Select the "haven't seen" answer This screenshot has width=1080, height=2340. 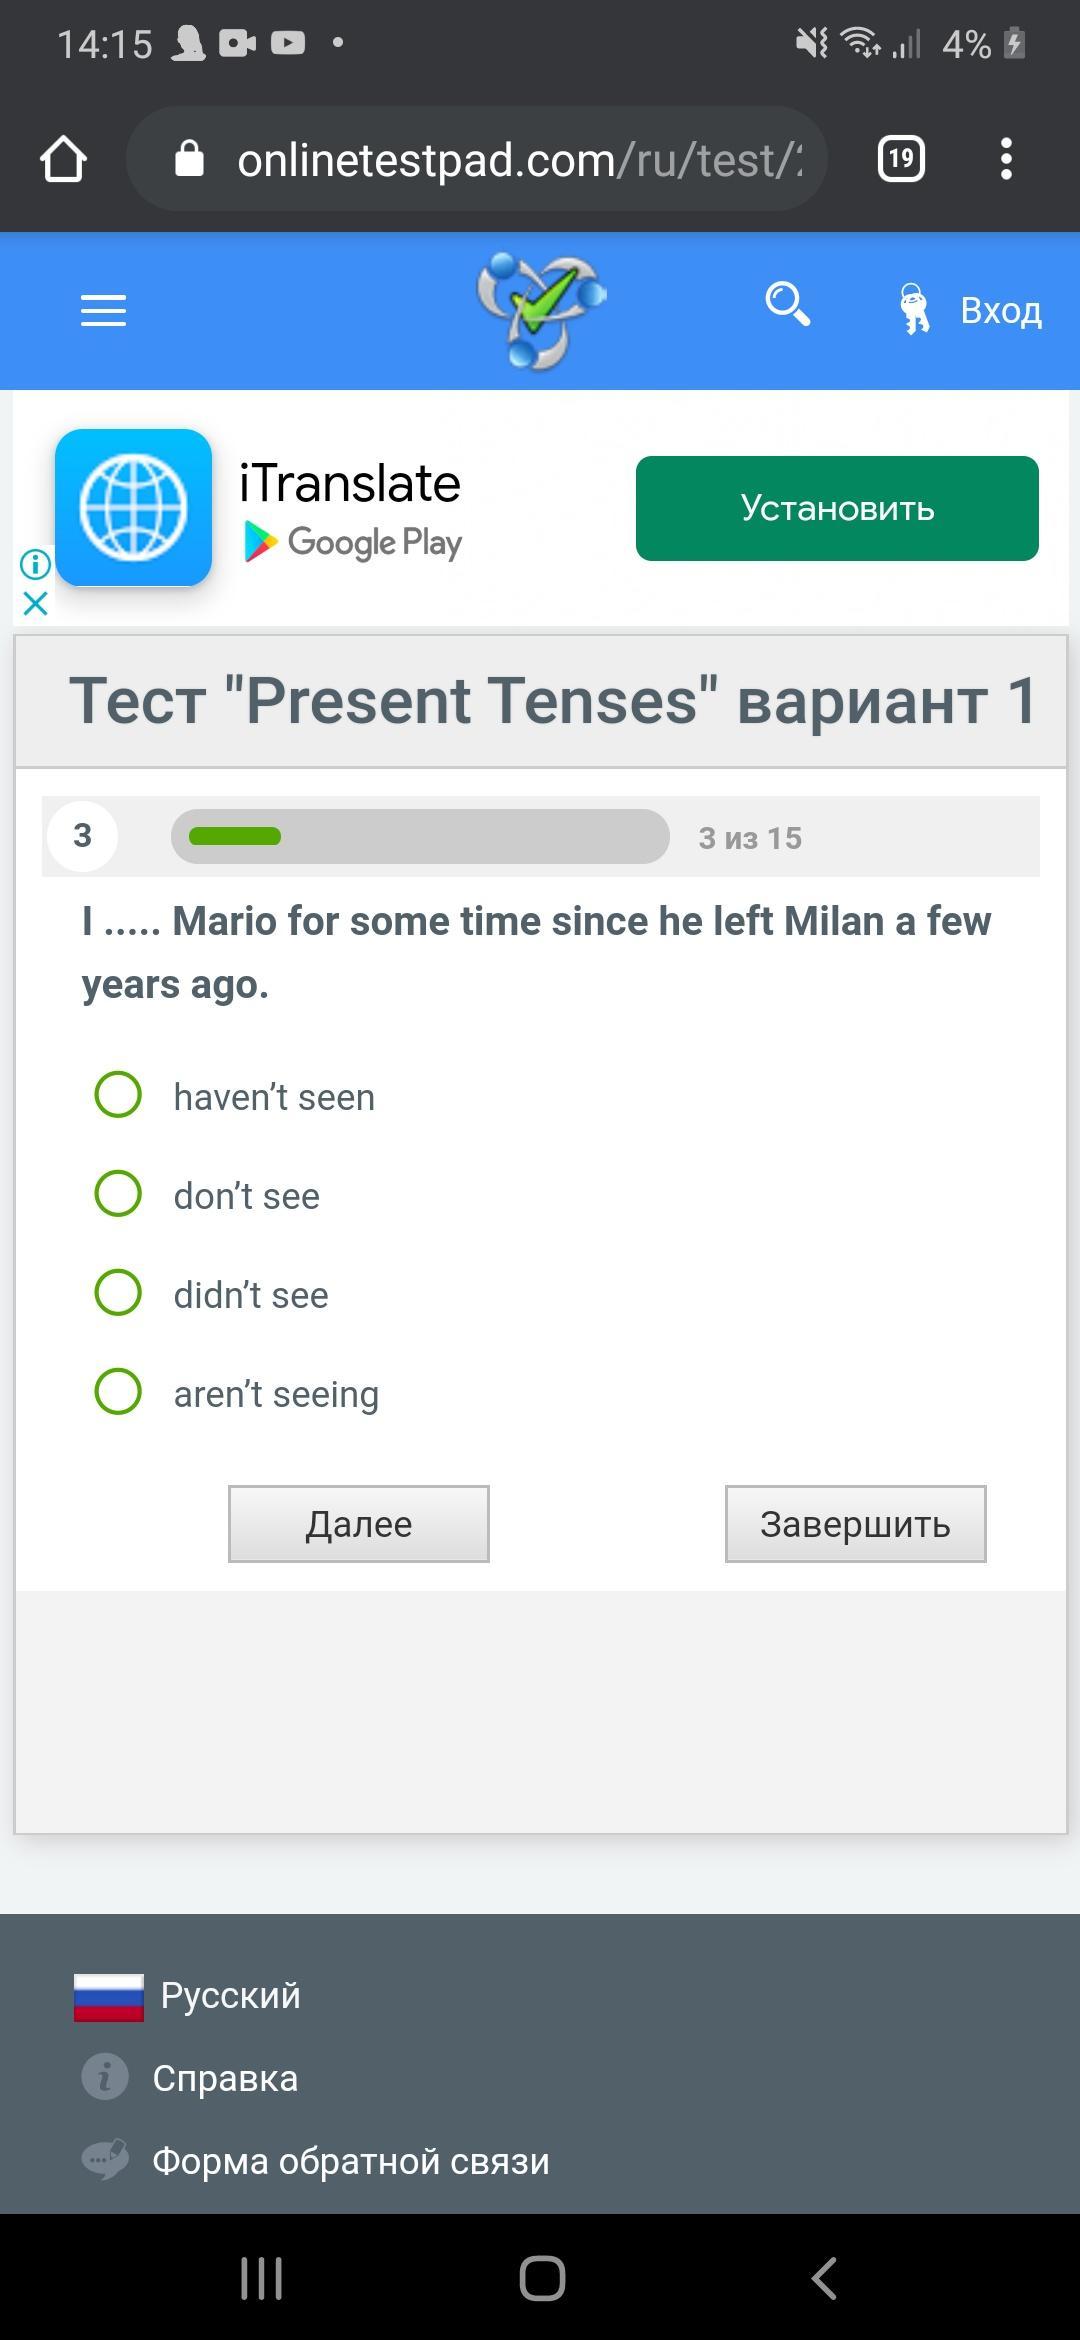click(118, 1095)
